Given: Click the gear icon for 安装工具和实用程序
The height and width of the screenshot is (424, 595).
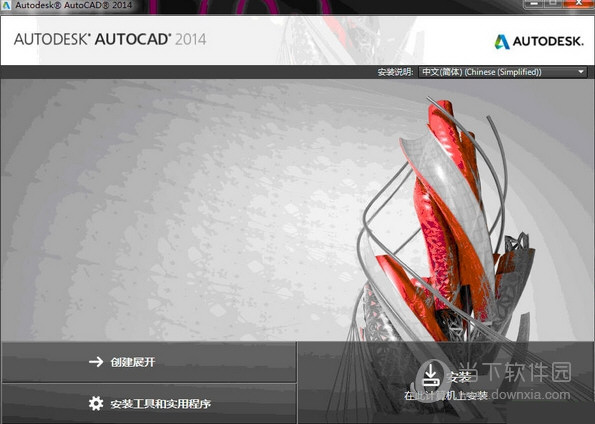Looking at the screenshot, I should coord(96,404).
